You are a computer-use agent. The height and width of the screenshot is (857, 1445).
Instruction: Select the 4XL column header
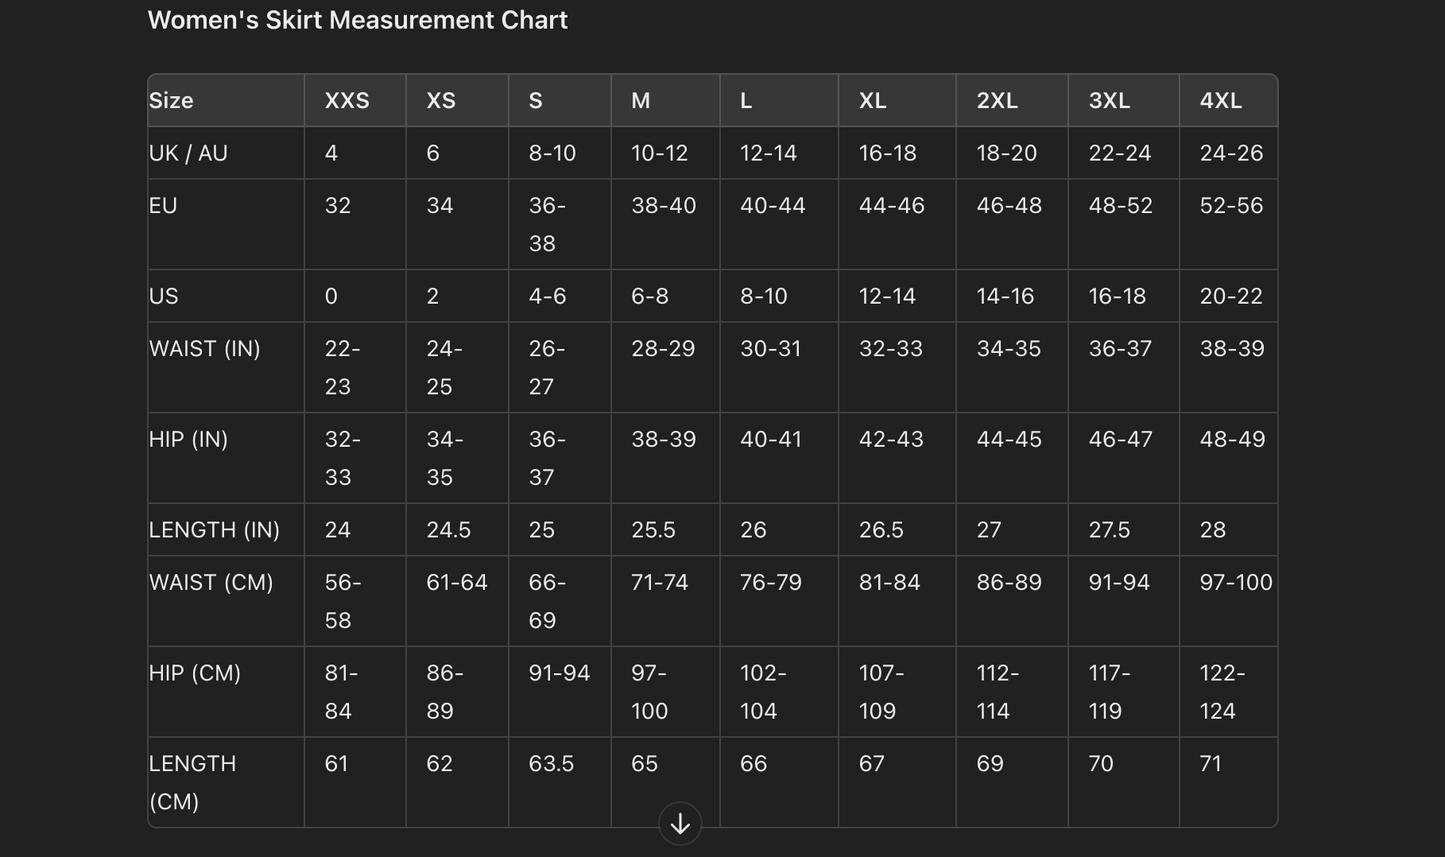coord(1221,101)
